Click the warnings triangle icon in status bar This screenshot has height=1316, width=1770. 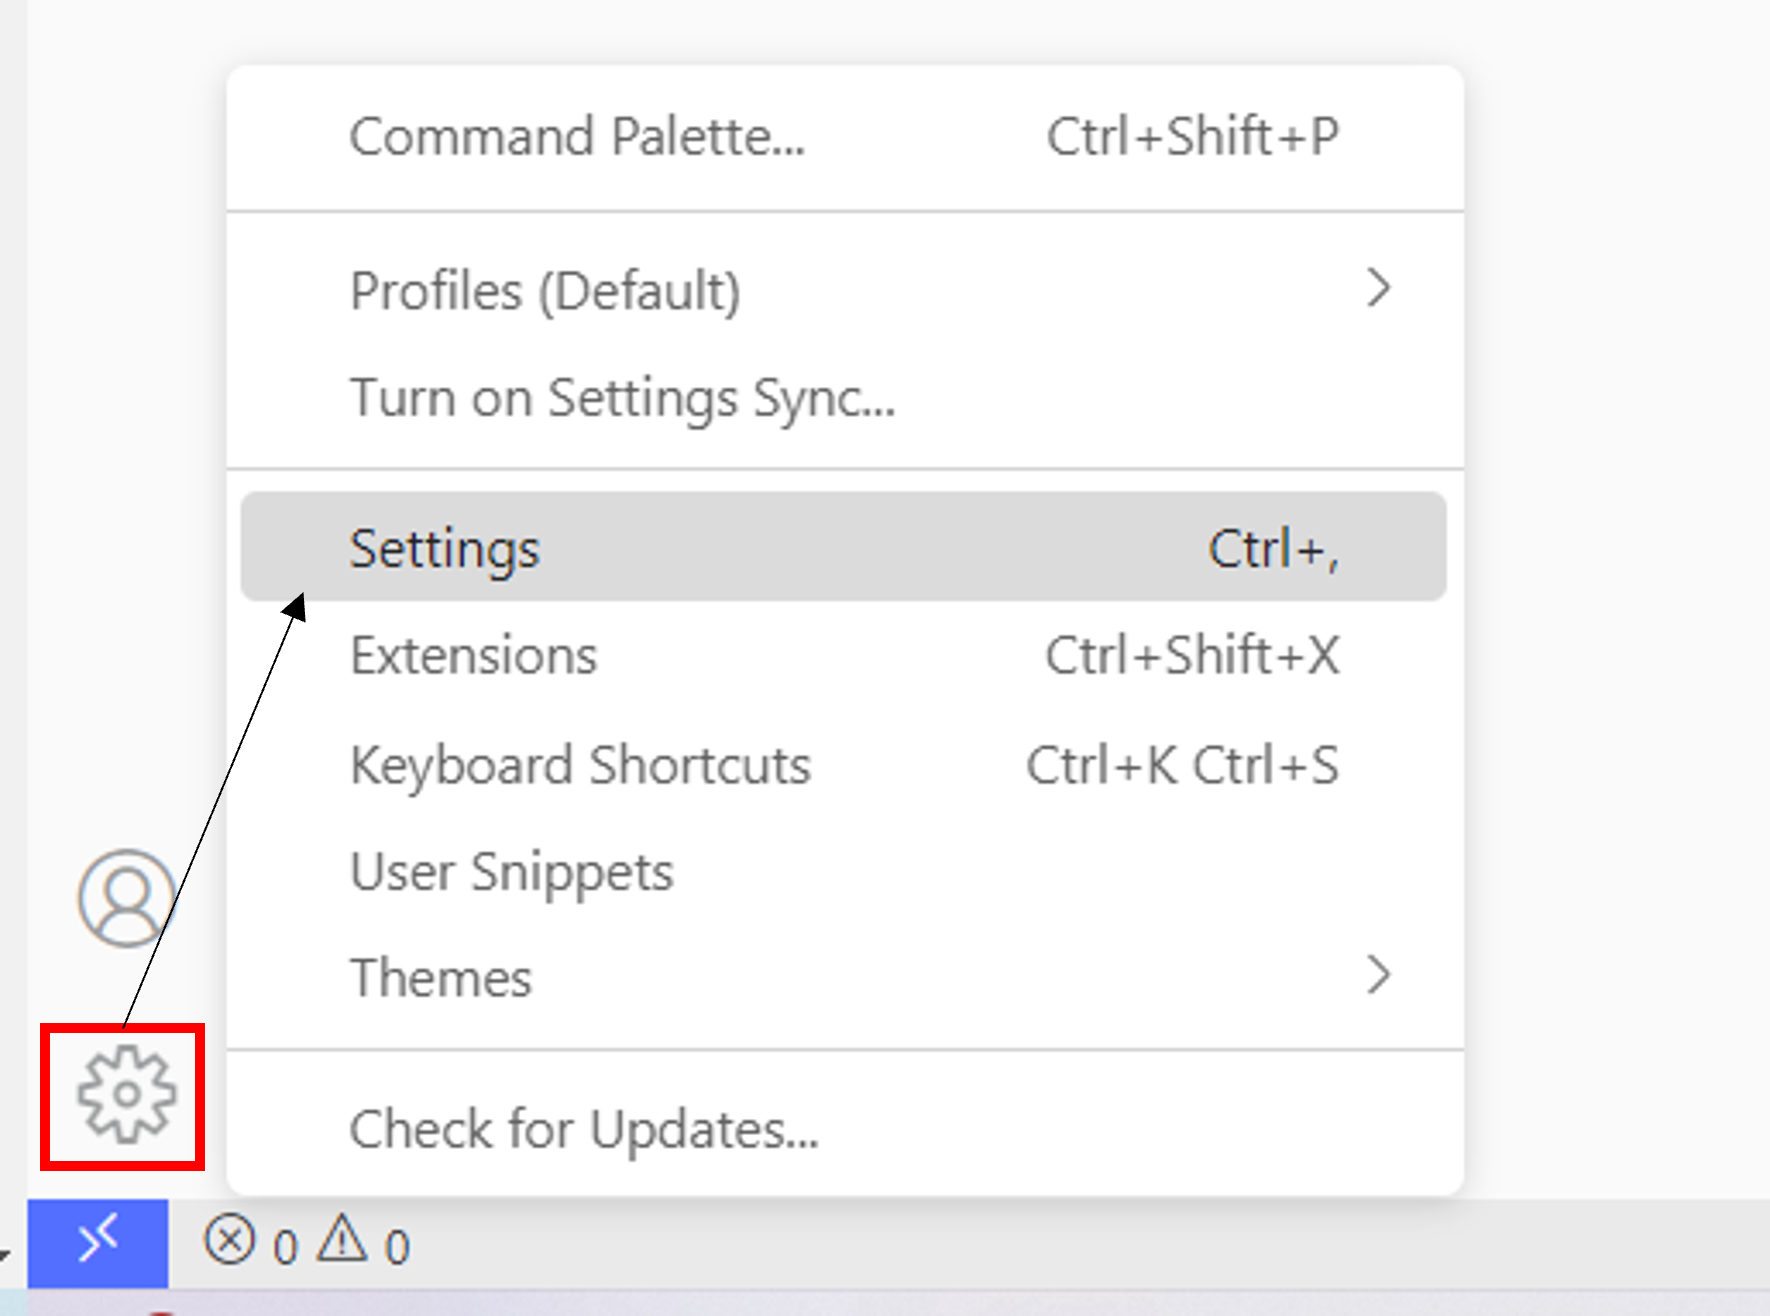(343, 1239)
